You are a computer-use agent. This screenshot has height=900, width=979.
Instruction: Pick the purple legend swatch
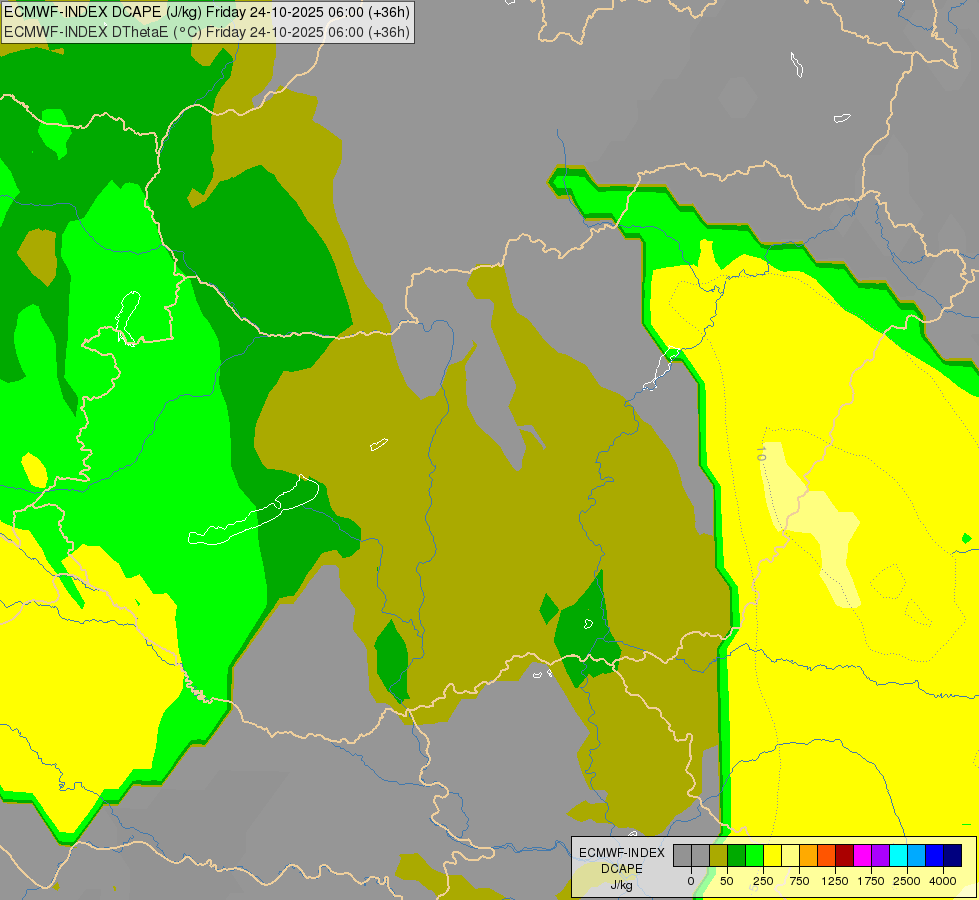click(881, 856)
